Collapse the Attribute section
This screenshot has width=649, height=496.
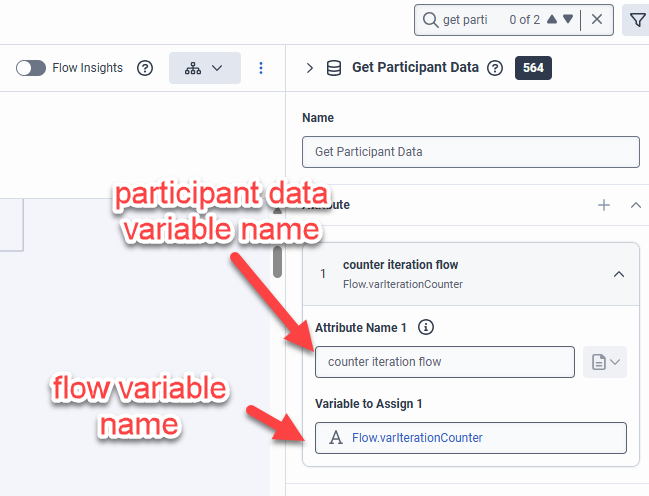635,205
